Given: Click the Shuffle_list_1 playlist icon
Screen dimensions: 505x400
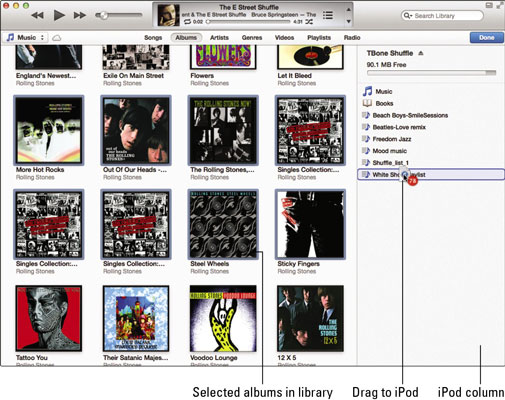Looking at the screenshot, I should pos(366,163).
